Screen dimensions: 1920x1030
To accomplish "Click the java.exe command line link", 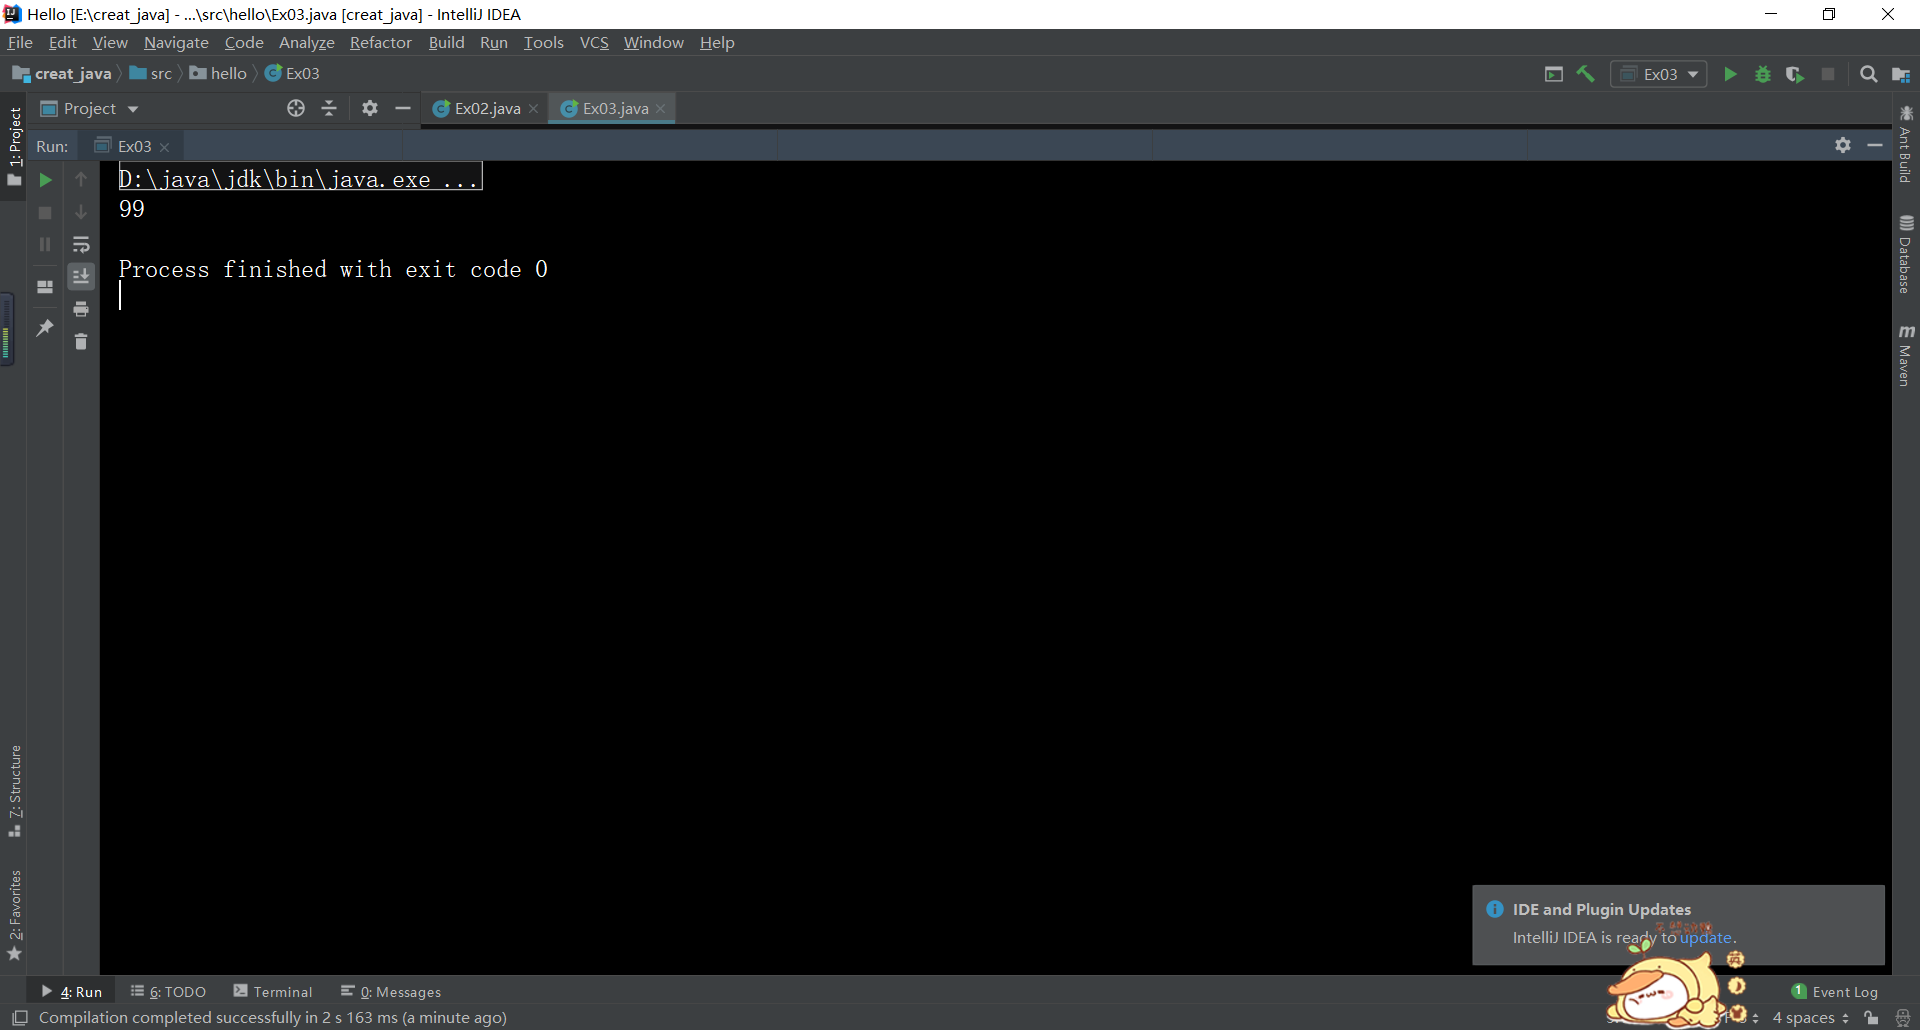I will (x=299, y=179).
